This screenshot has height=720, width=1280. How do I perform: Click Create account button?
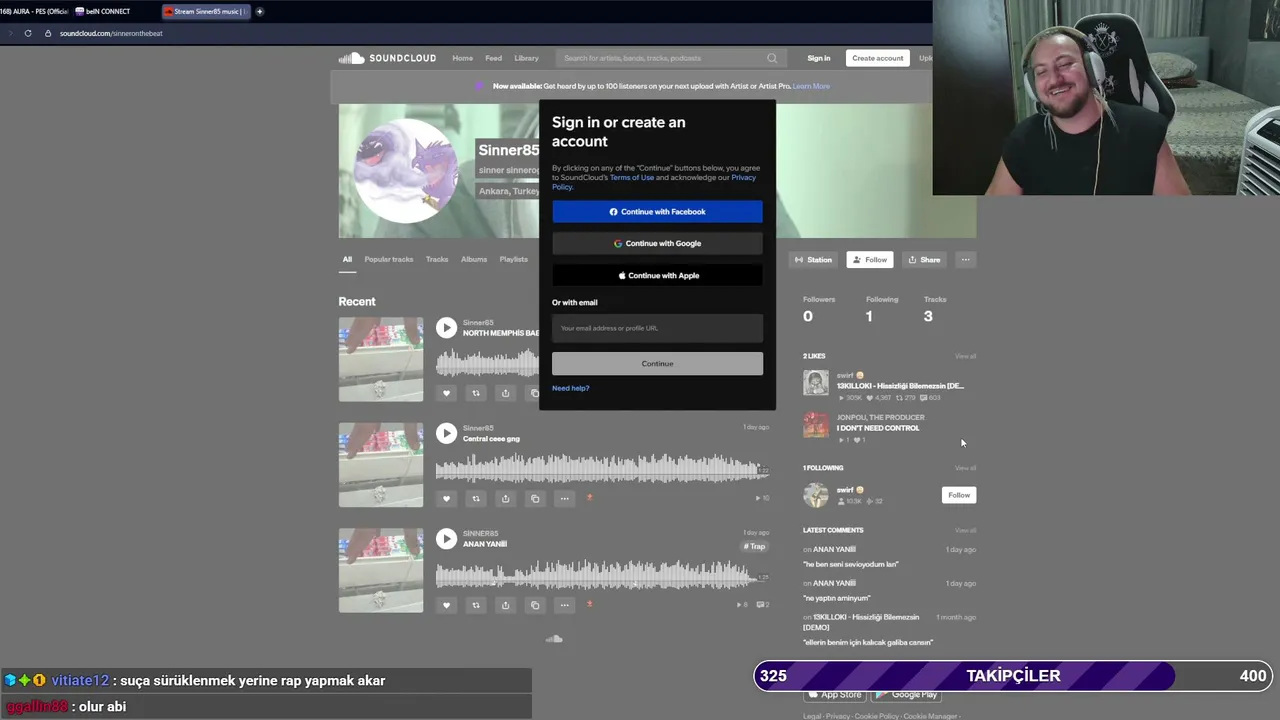(x=877, y=58)
